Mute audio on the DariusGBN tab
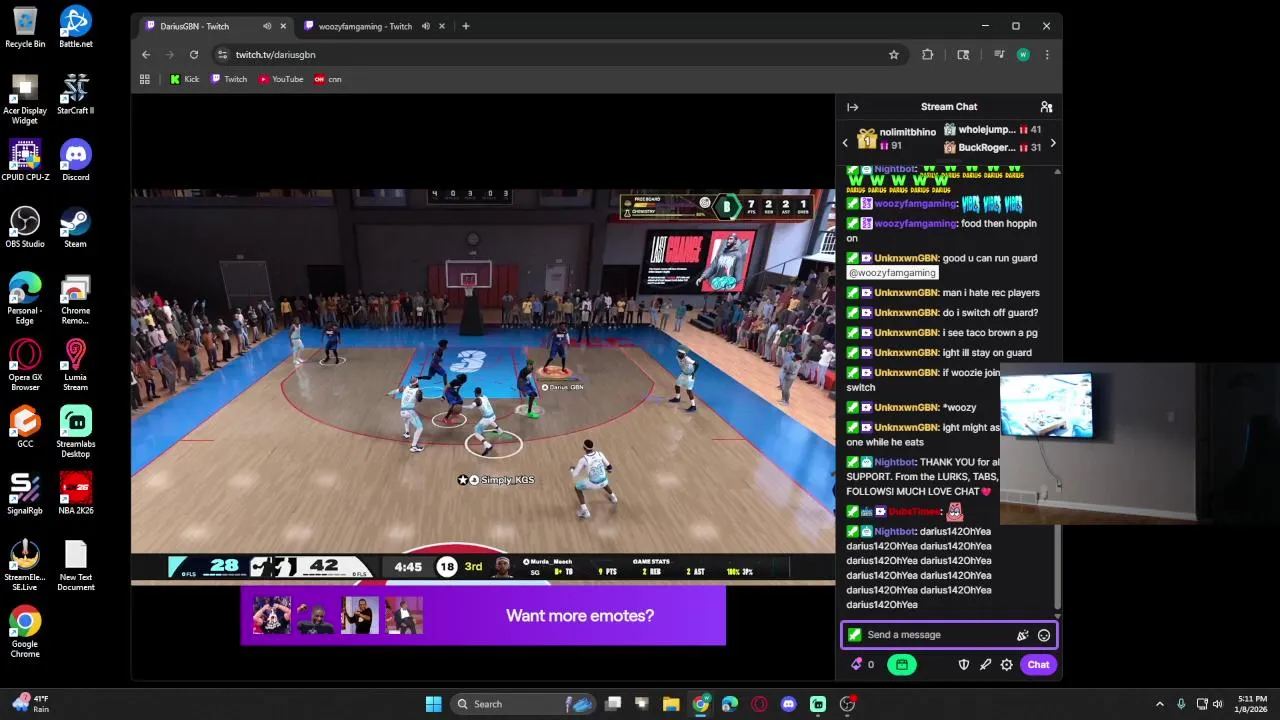This screenshot has height=720, width=1280. 267,26
